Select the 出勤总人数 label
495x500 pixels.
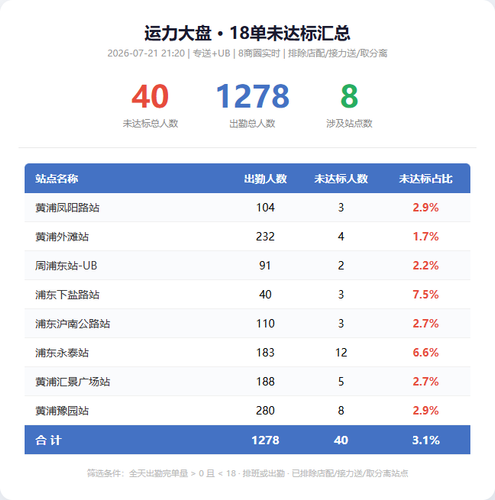252,124
